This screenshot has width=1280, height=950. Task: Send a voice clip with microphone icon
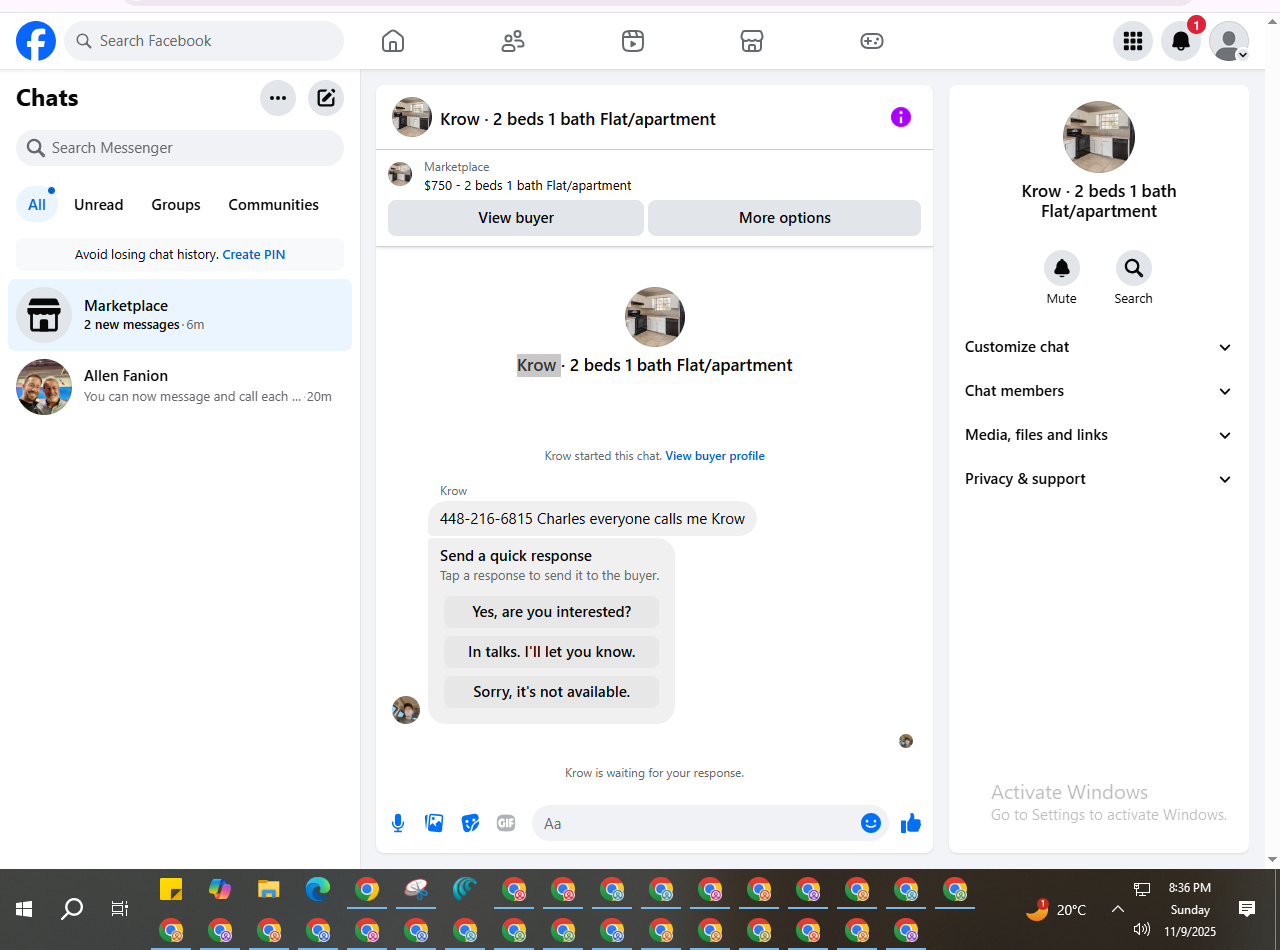[398, 823]
